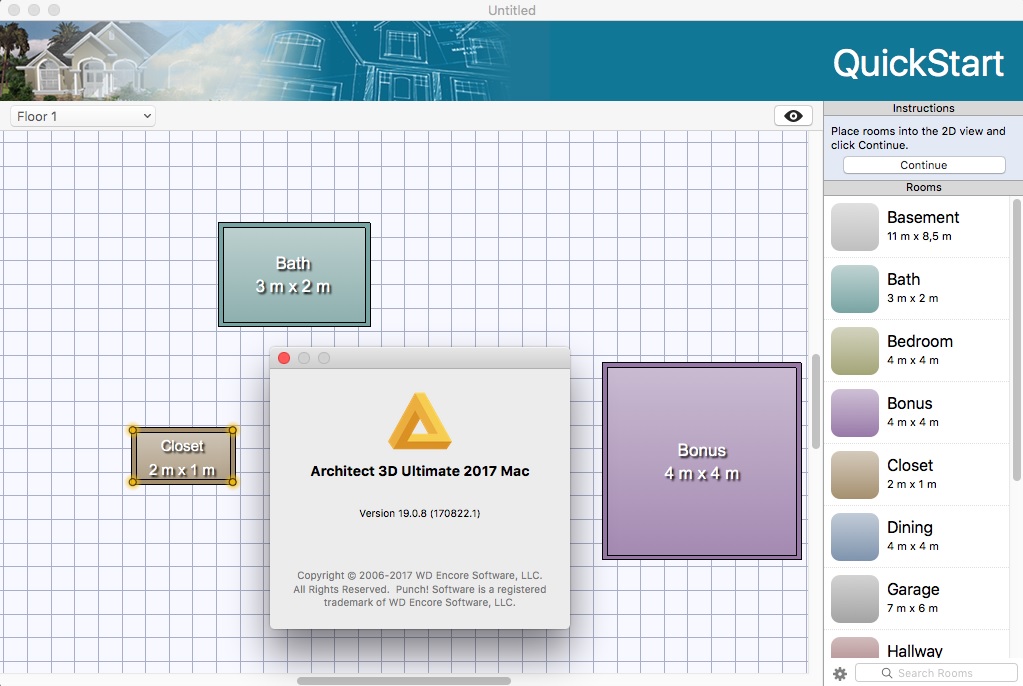The width and height of the screenshot is (1023, 686).
Task: Click the 'Hallway' room name text
Action: coord(915,651)
